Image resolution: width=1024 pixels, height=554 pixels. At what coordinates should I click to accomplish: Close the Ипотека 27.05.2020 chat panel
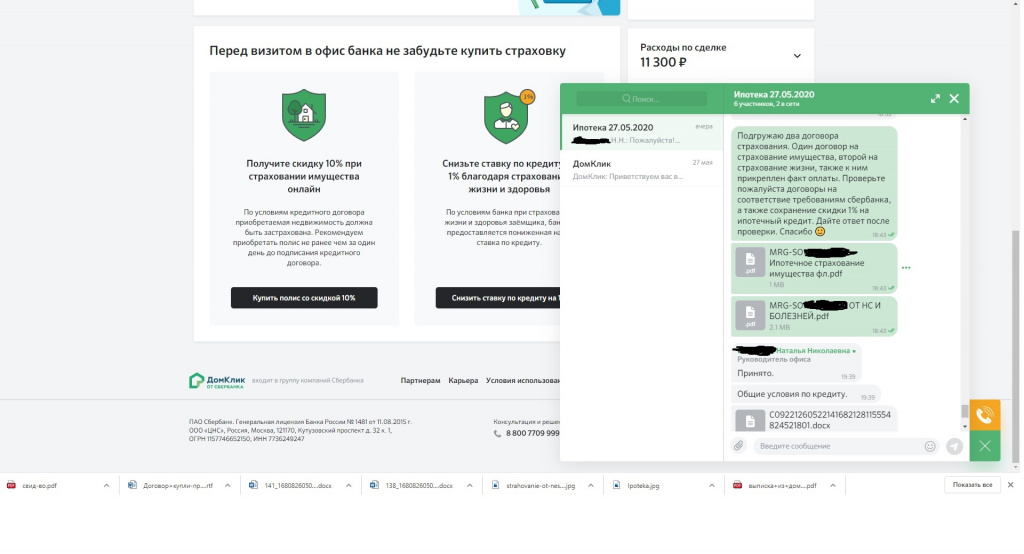[954, 99]
